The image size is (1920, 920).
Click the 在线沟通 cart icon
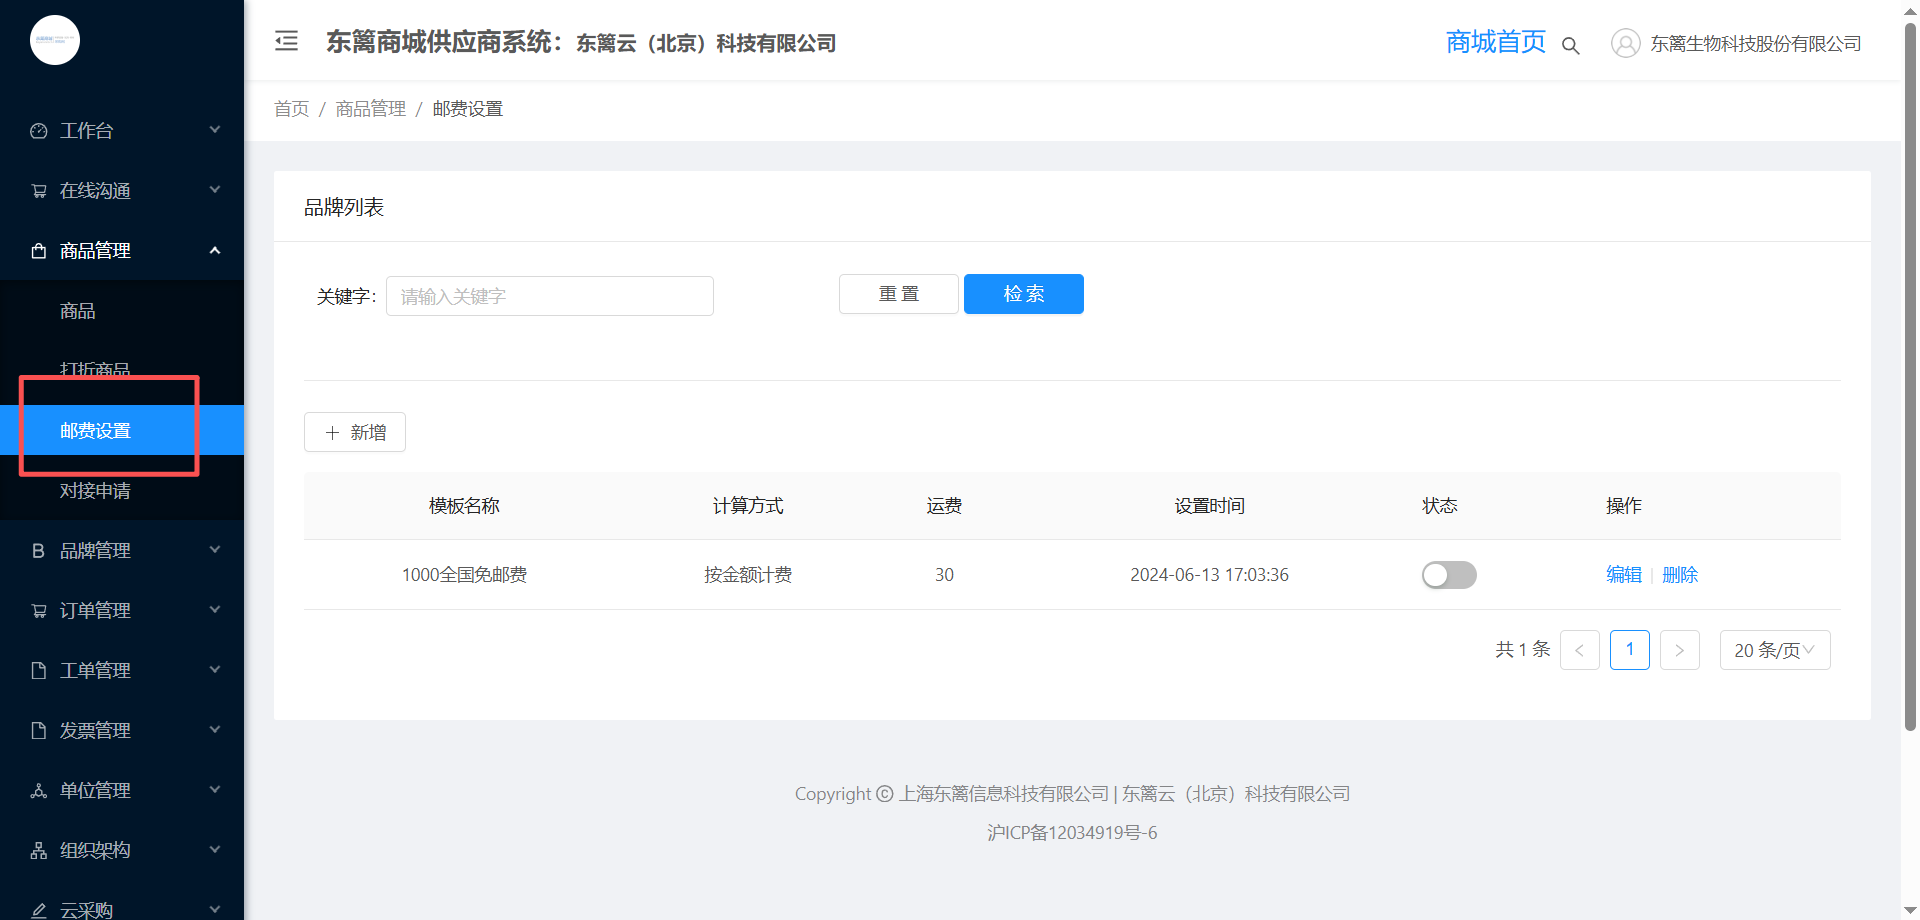(x=39, y=191)
